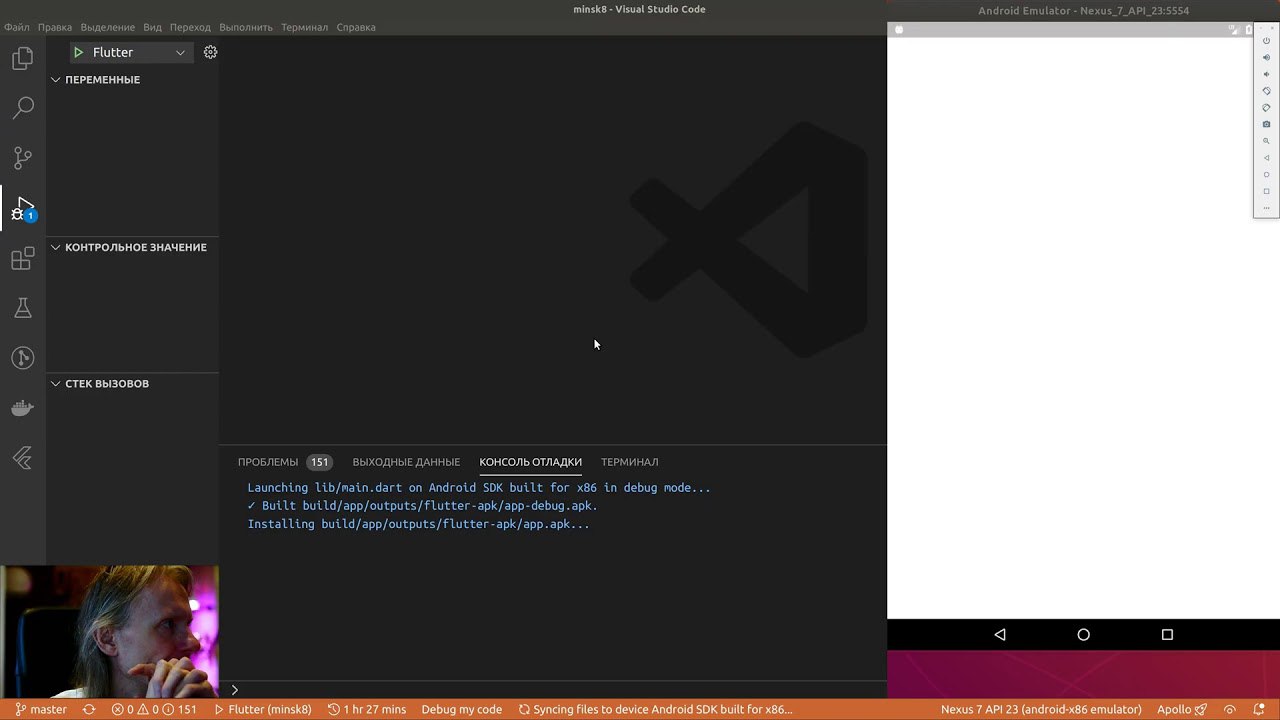Image resolution: width=1280 pixels, height=720 pixels.
Task: Click the synchronize changes icon in status bar
Action: click(x=89, y=709)
